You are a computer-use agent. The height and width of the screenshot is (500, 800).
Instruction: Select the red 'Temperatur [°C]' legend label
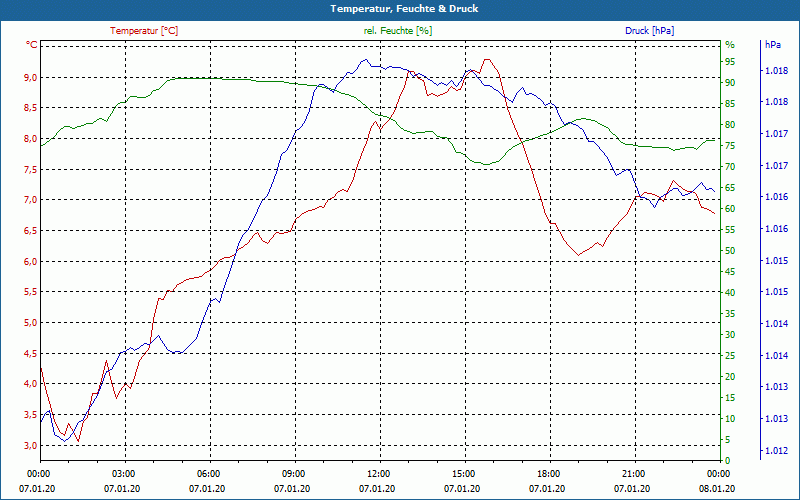coord(144,31)
